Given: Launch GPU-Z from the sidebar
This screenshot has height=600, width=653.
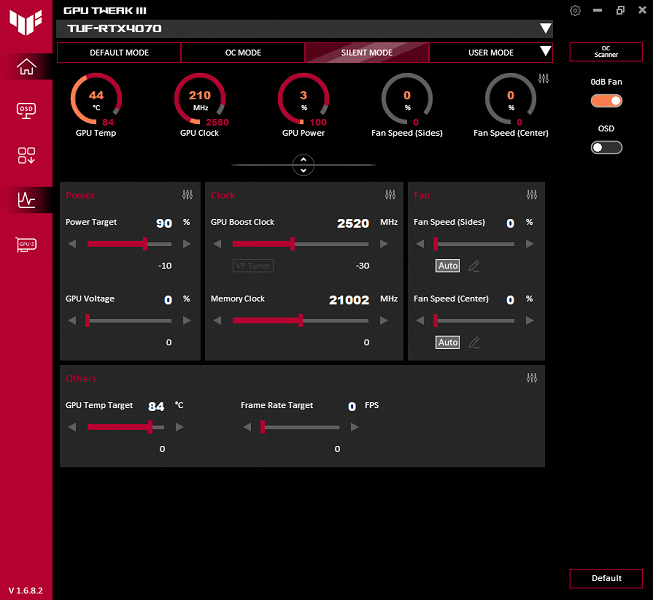Looking at the screenshot, I should pos(26,244).
